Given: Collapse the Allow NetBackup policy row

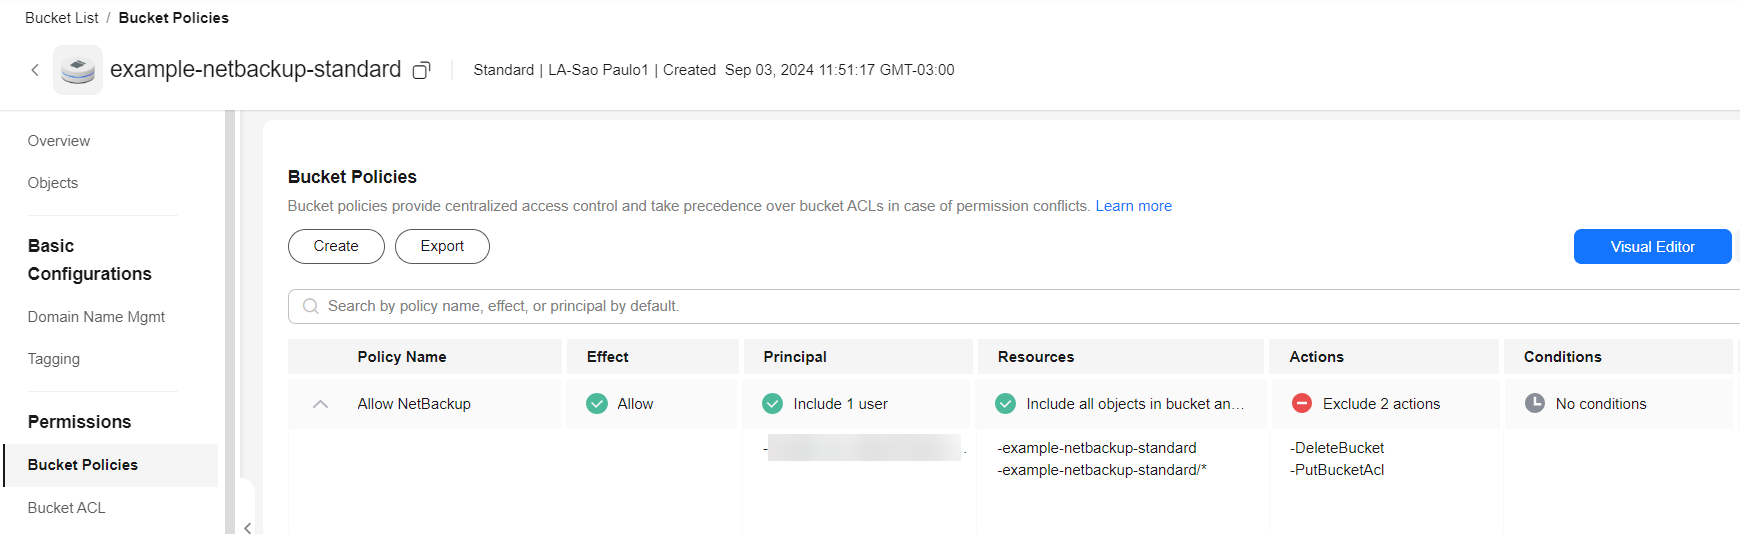Looking at the screenshot, I should pyautogui.click(x=320, y=404).
